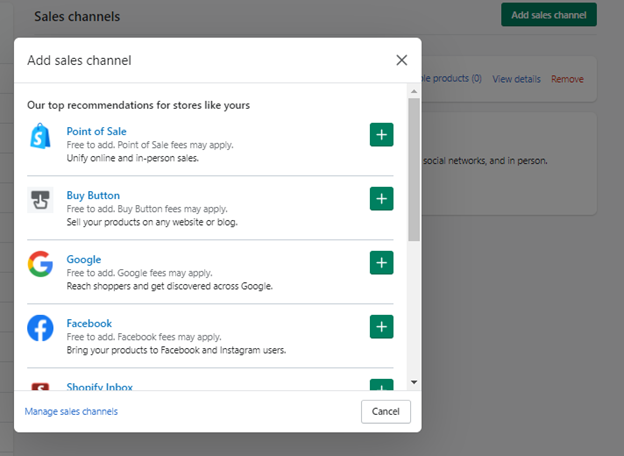Add the Buy Button channel

pyautogui.click(x=381, y=199)
